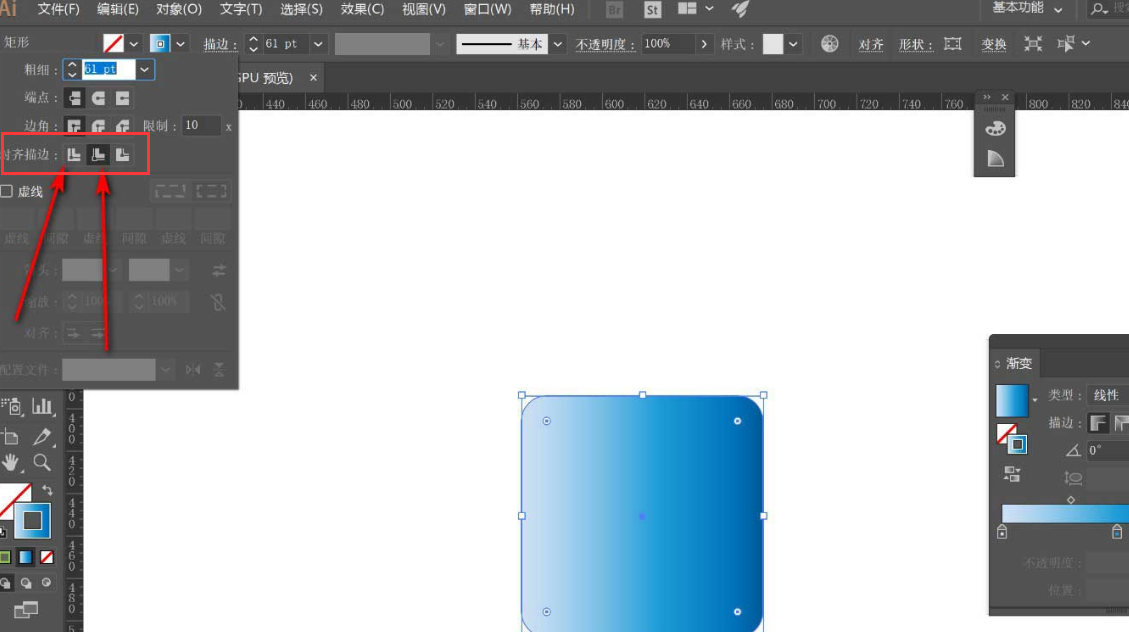Pick the Hand tool
The height and width of the screenshot is (632, 1129).
click(x=11, y=462)
